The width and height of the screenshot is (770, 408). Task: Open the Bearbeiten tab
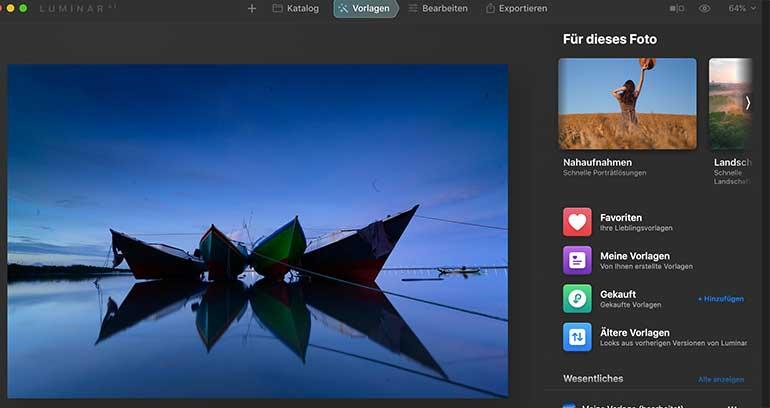click(x=438, y=8)
